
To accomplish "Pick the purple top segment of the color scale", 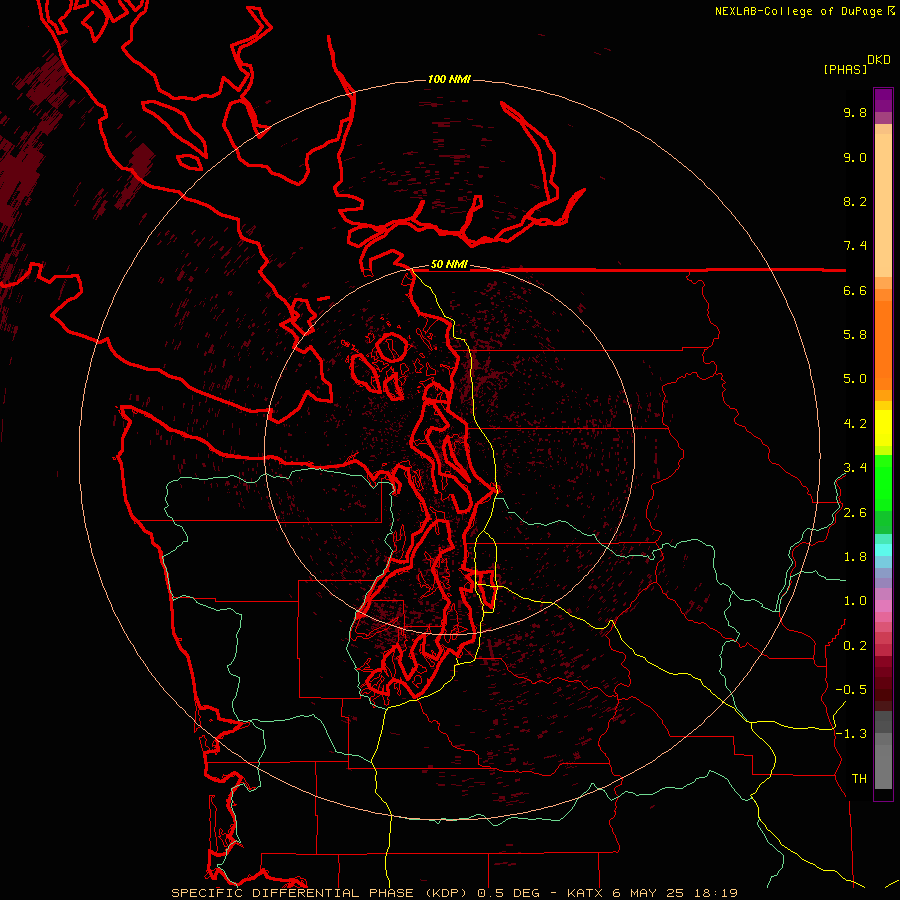I will (x=883, y=100).
